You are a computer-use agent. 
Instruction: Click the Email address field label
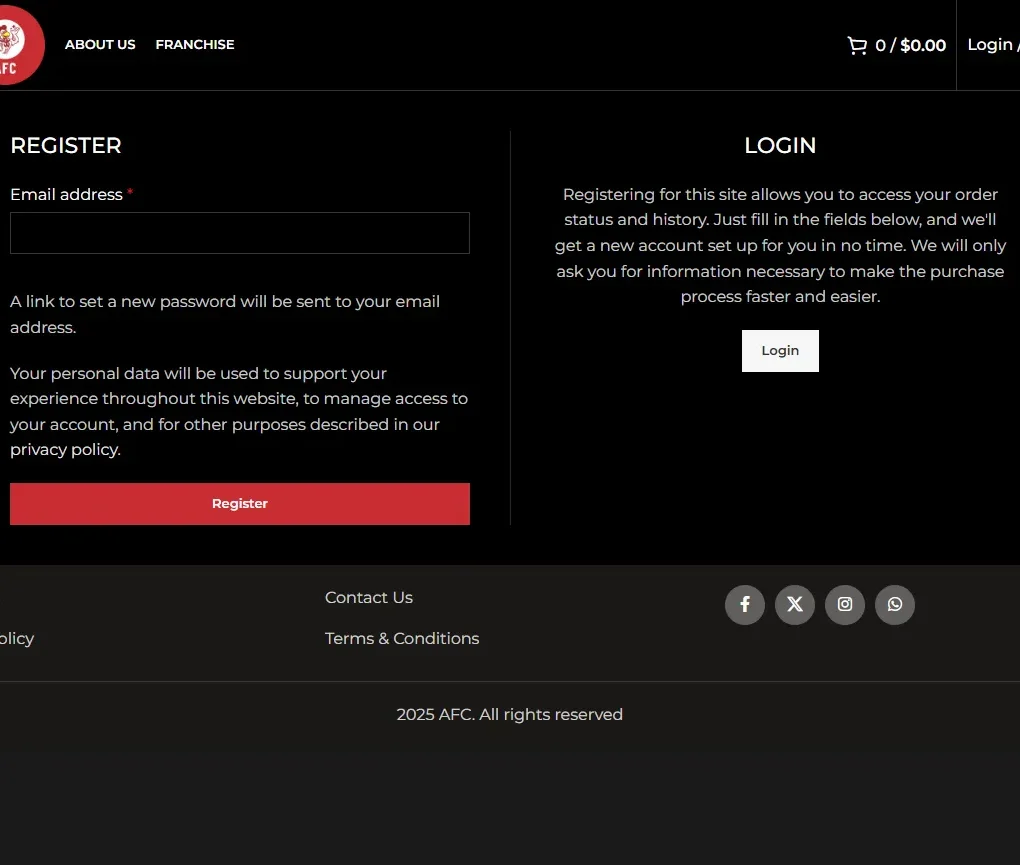pyautogui.click(x=66, y=195)
